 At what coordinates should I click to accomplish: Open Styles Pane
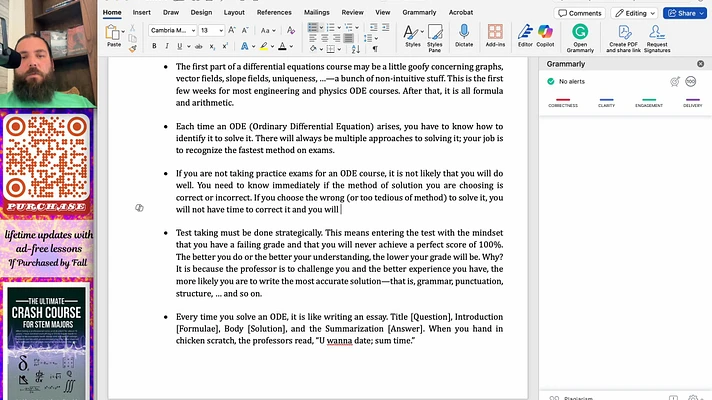(435, 38)
